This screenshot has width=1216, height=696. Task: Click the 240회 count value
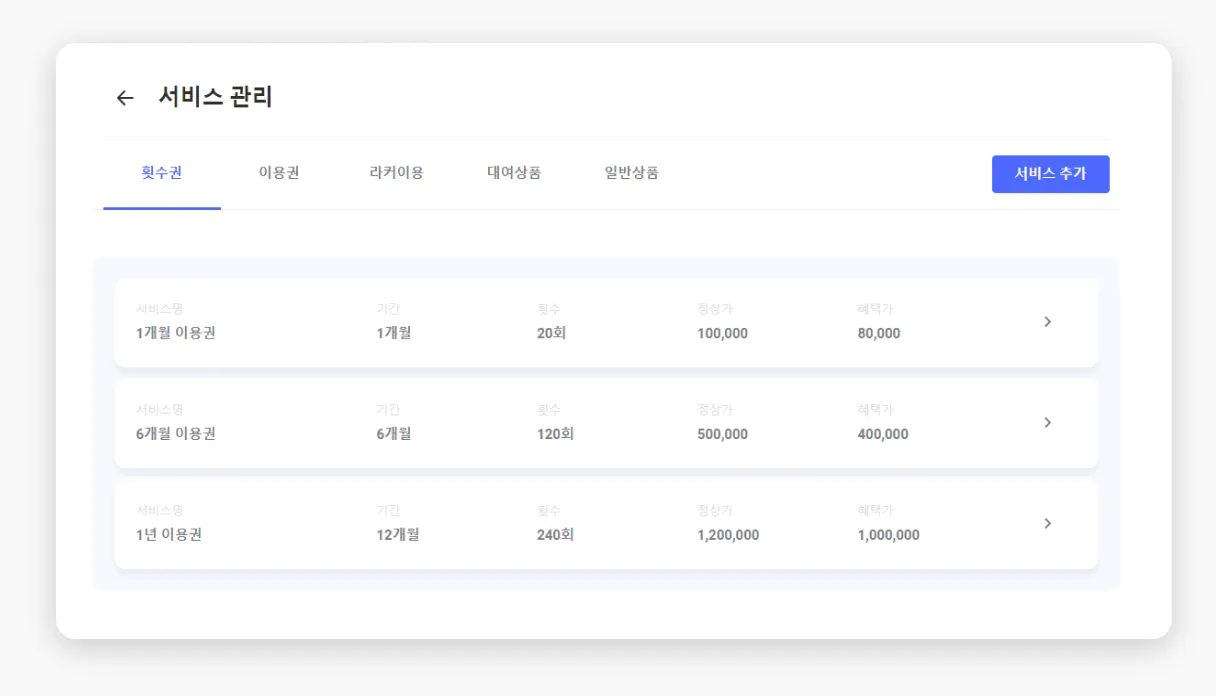(555, 536)
